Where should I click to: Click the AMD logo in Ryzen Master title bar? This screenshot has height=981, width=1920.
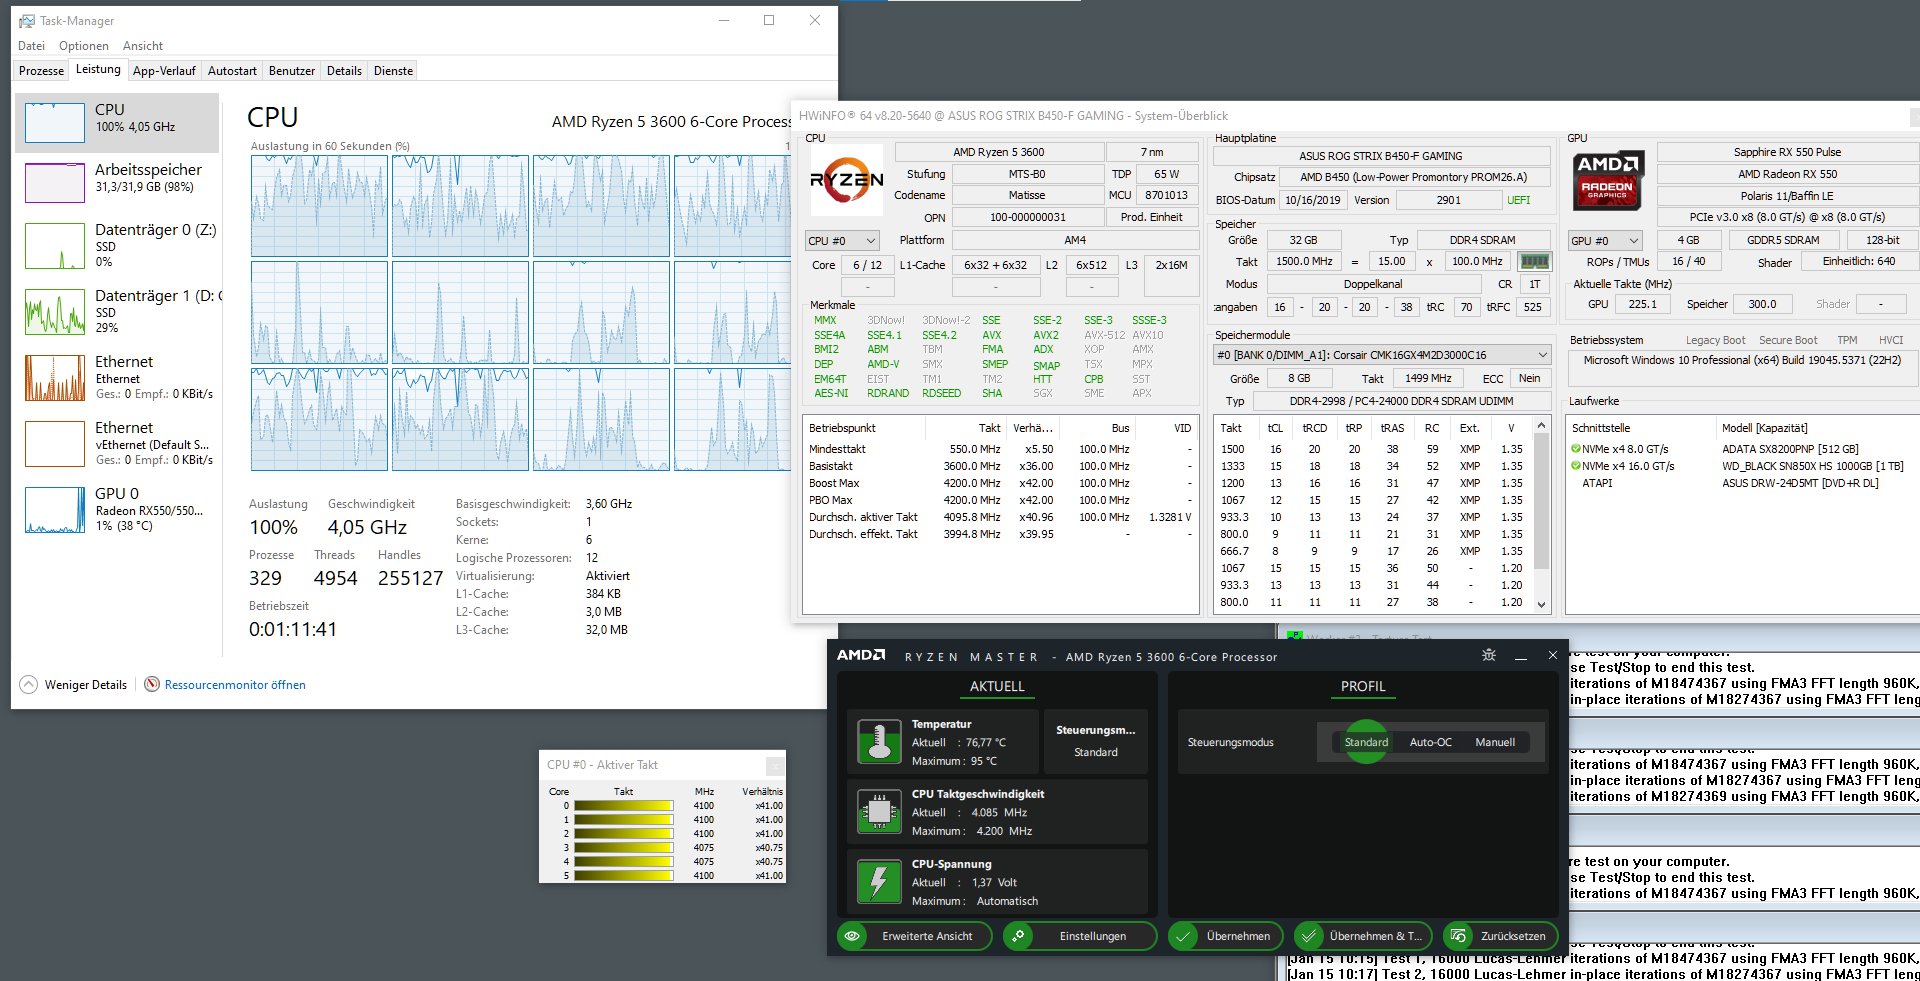coord(861,656)
